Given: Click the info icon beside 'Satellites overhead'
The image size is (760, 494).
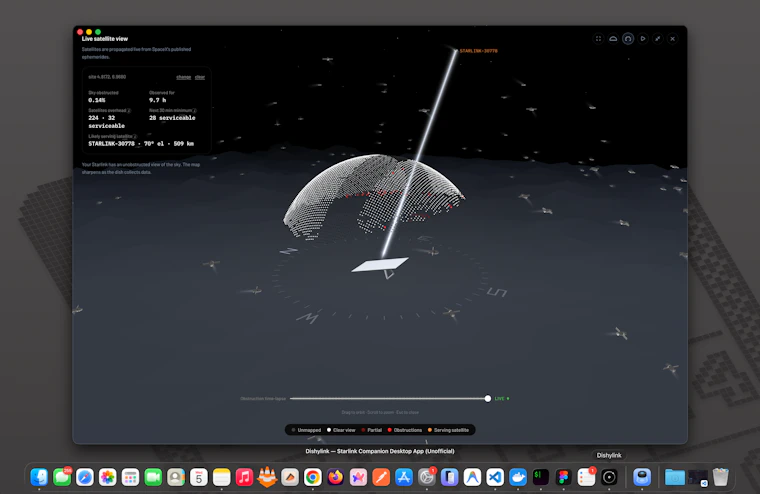Looking at the screenshot, I should (129, 111).
